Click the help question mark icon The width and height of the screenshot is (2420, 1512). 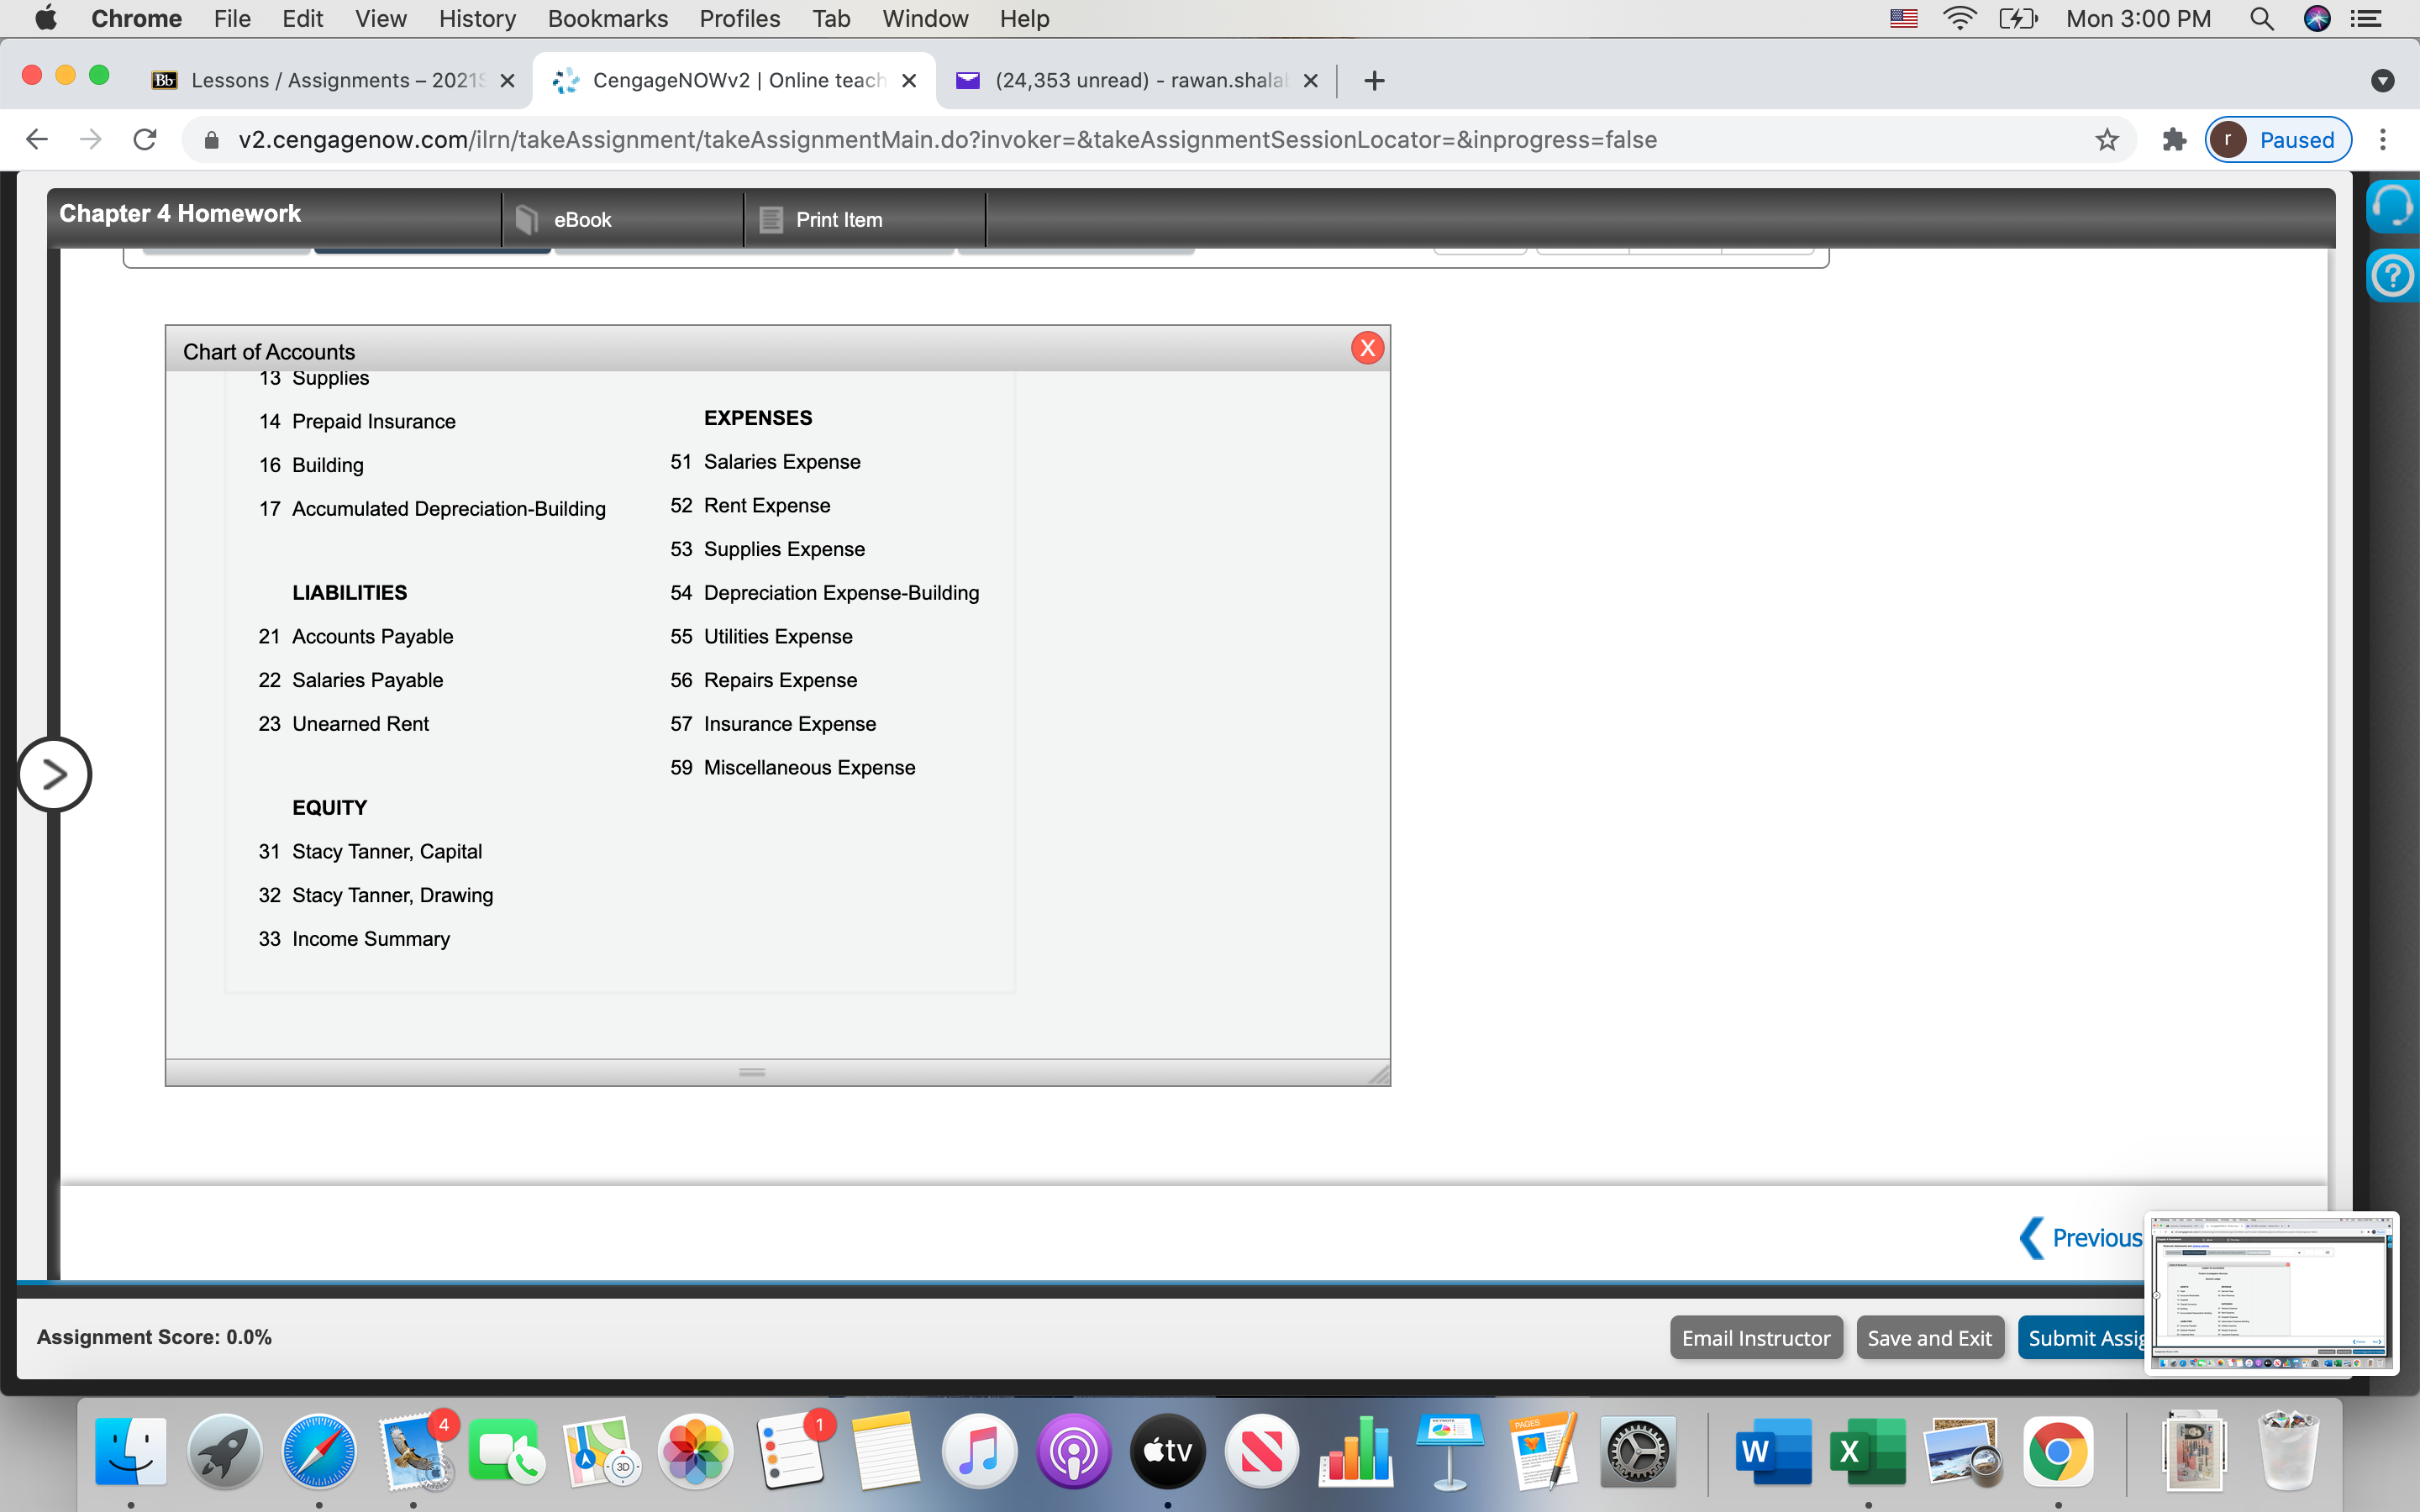[2393, 275]
